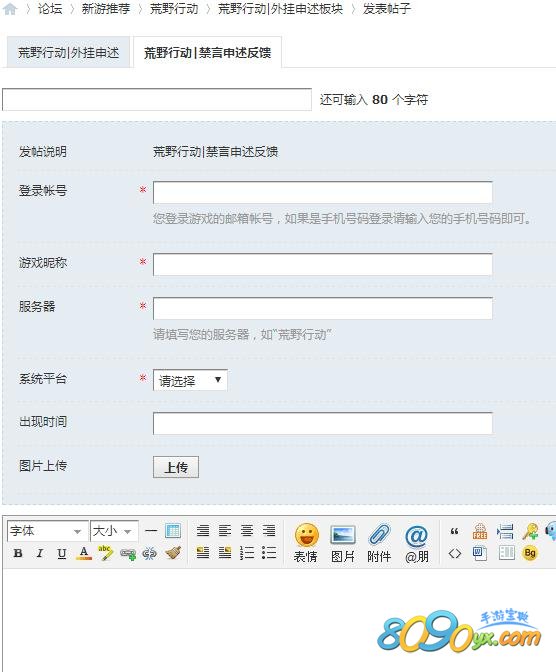Click the @朋 mention friend icon
Viewport: 556px width, 672px height.
[x=416, y=543]
